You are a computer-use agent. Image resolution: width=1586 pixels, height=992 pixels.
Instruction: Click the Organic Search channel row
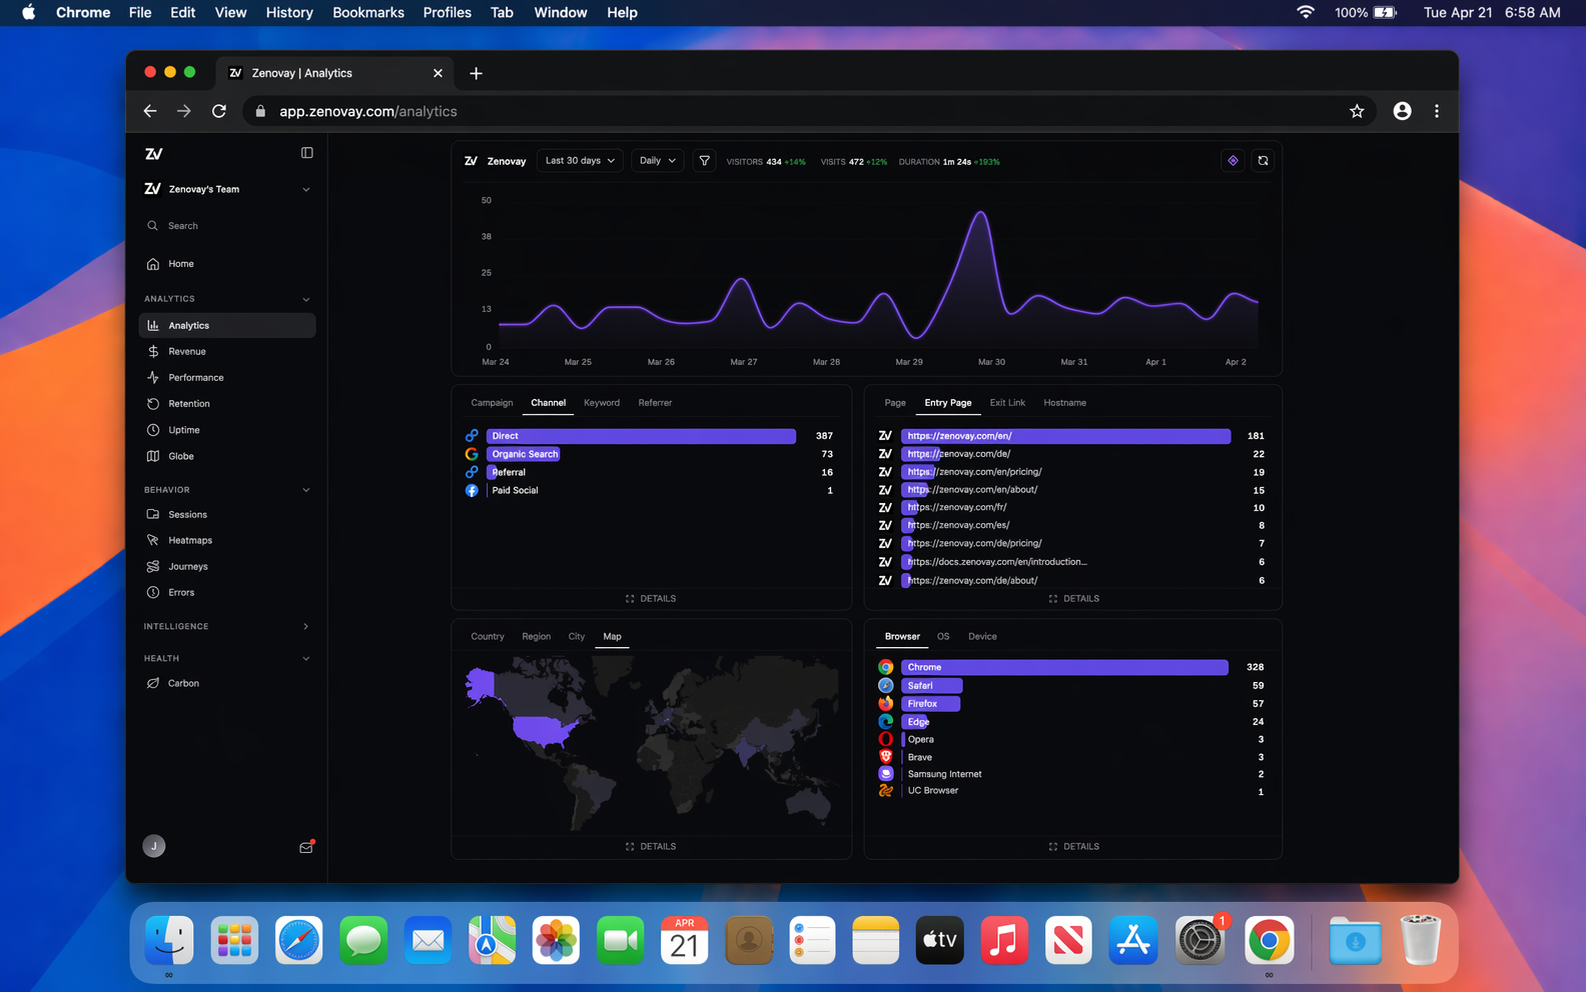pyautogui.click(x=649, y=454)
